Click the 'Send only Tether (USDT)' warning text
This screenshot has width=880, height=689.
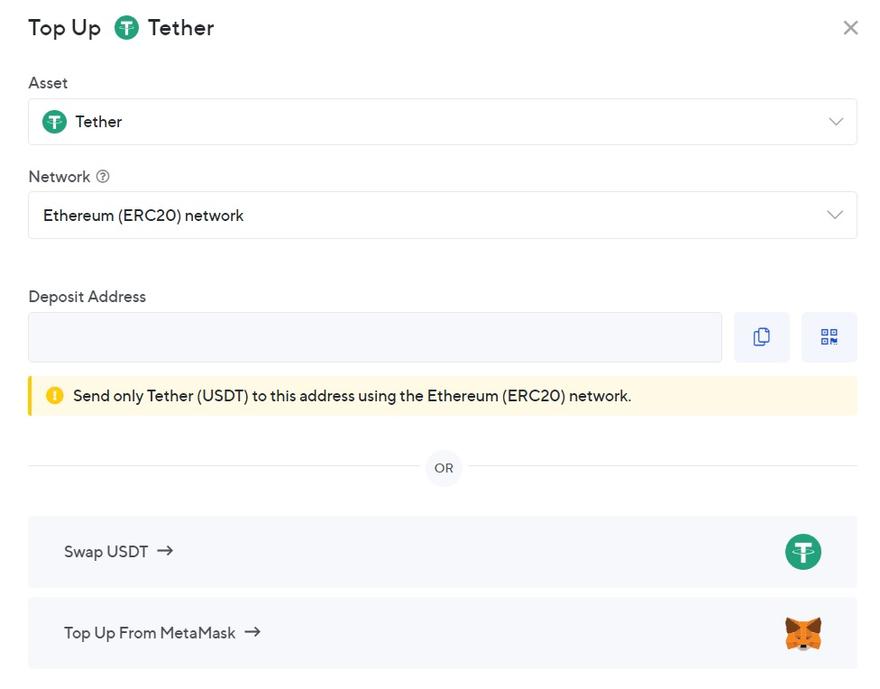tap(352, 396)
